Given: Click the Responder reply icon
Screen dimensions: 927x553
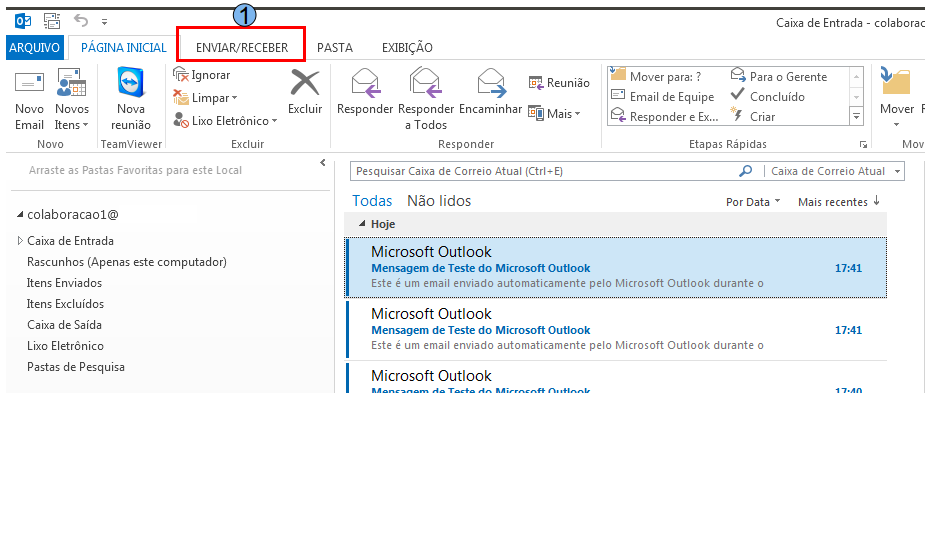Looking at the screenshot, I should [365, 84].
